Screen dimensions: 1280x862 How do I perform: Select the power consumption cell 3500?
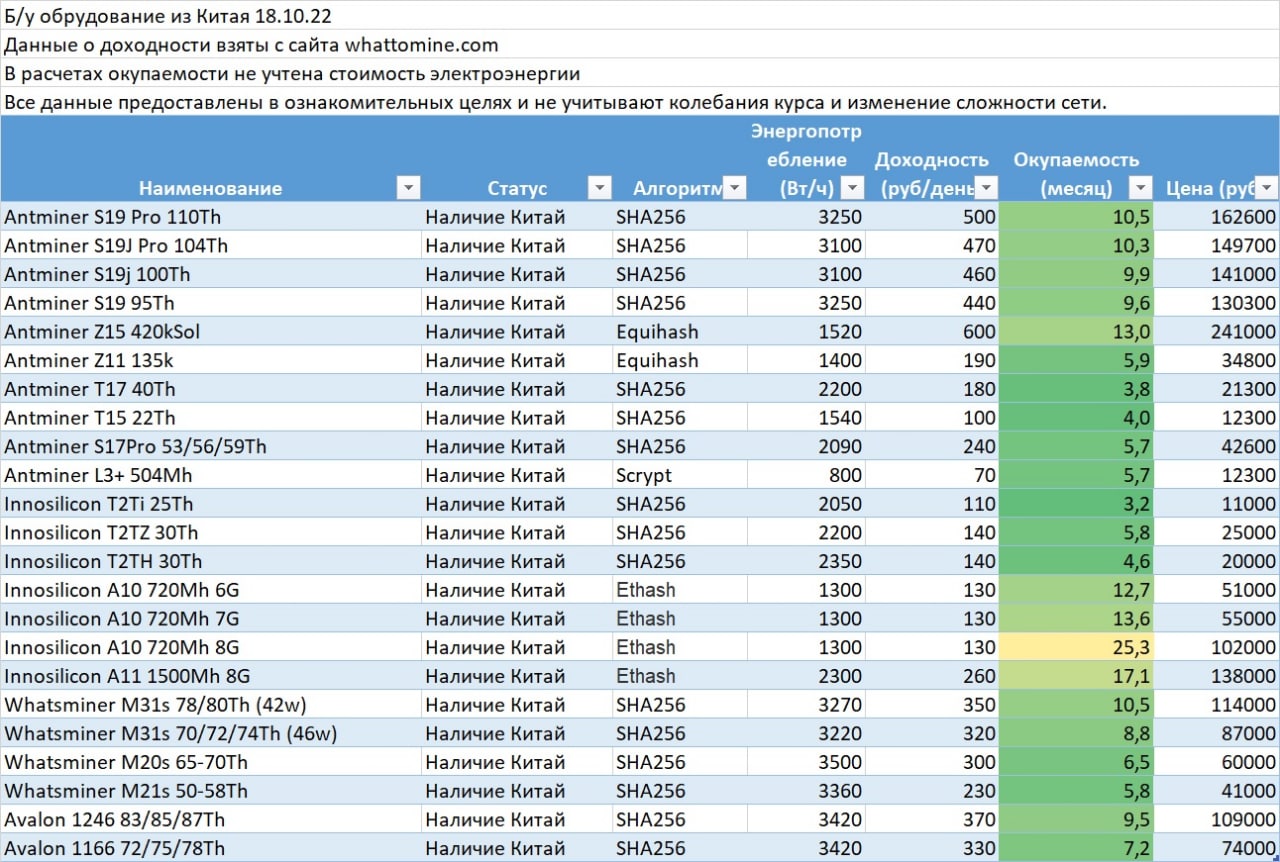point(806,763)
